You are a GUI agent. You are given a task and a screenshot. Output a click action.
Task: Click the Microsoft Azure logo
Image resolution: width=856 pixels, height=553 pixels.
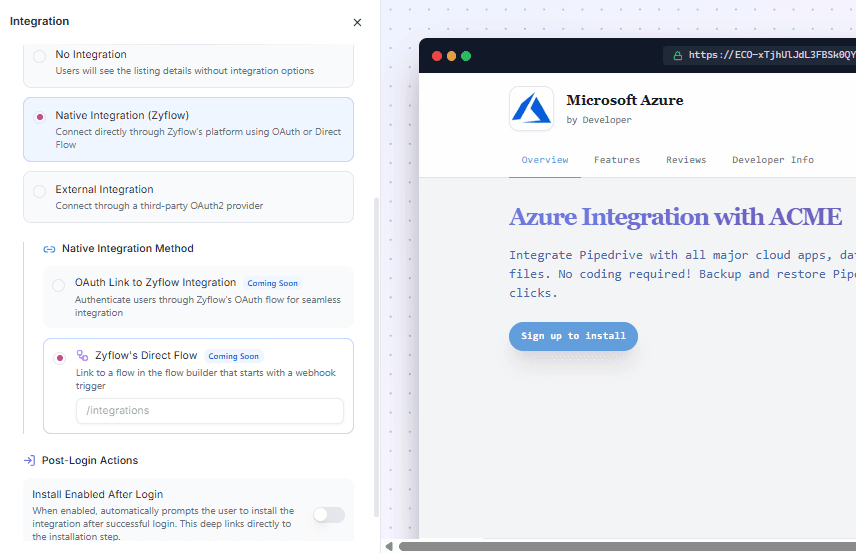coord(531,108)
